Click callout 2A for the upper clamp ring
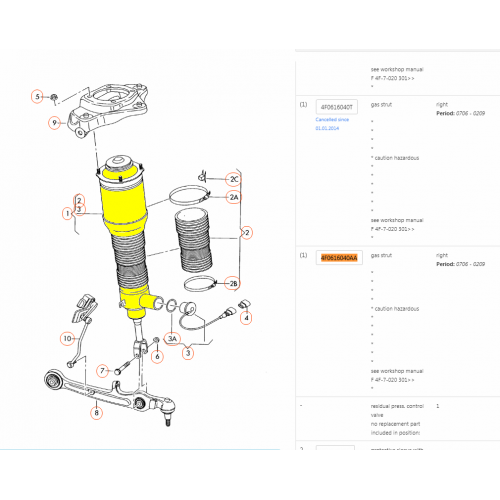Viewport: 500px width, 500px height. [x=234, y=197]
